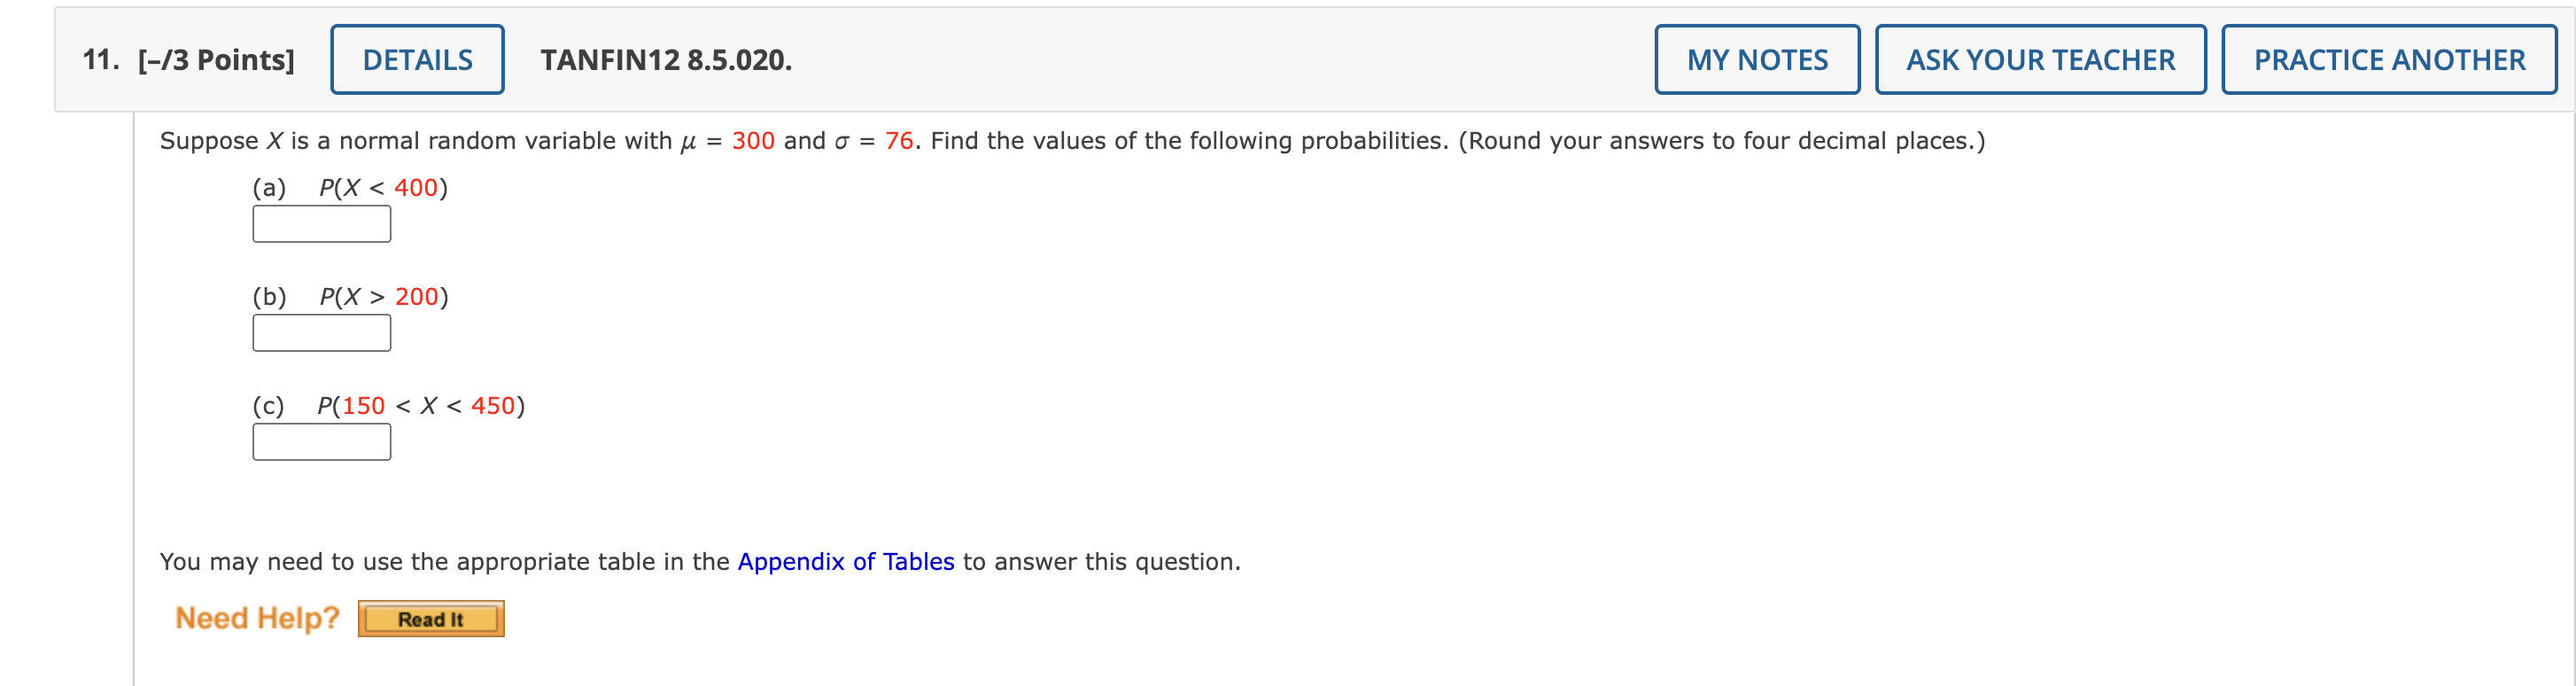Click the answer box for P(X < 400)
Screen dimensions: 2576x686
pos(321,224)
